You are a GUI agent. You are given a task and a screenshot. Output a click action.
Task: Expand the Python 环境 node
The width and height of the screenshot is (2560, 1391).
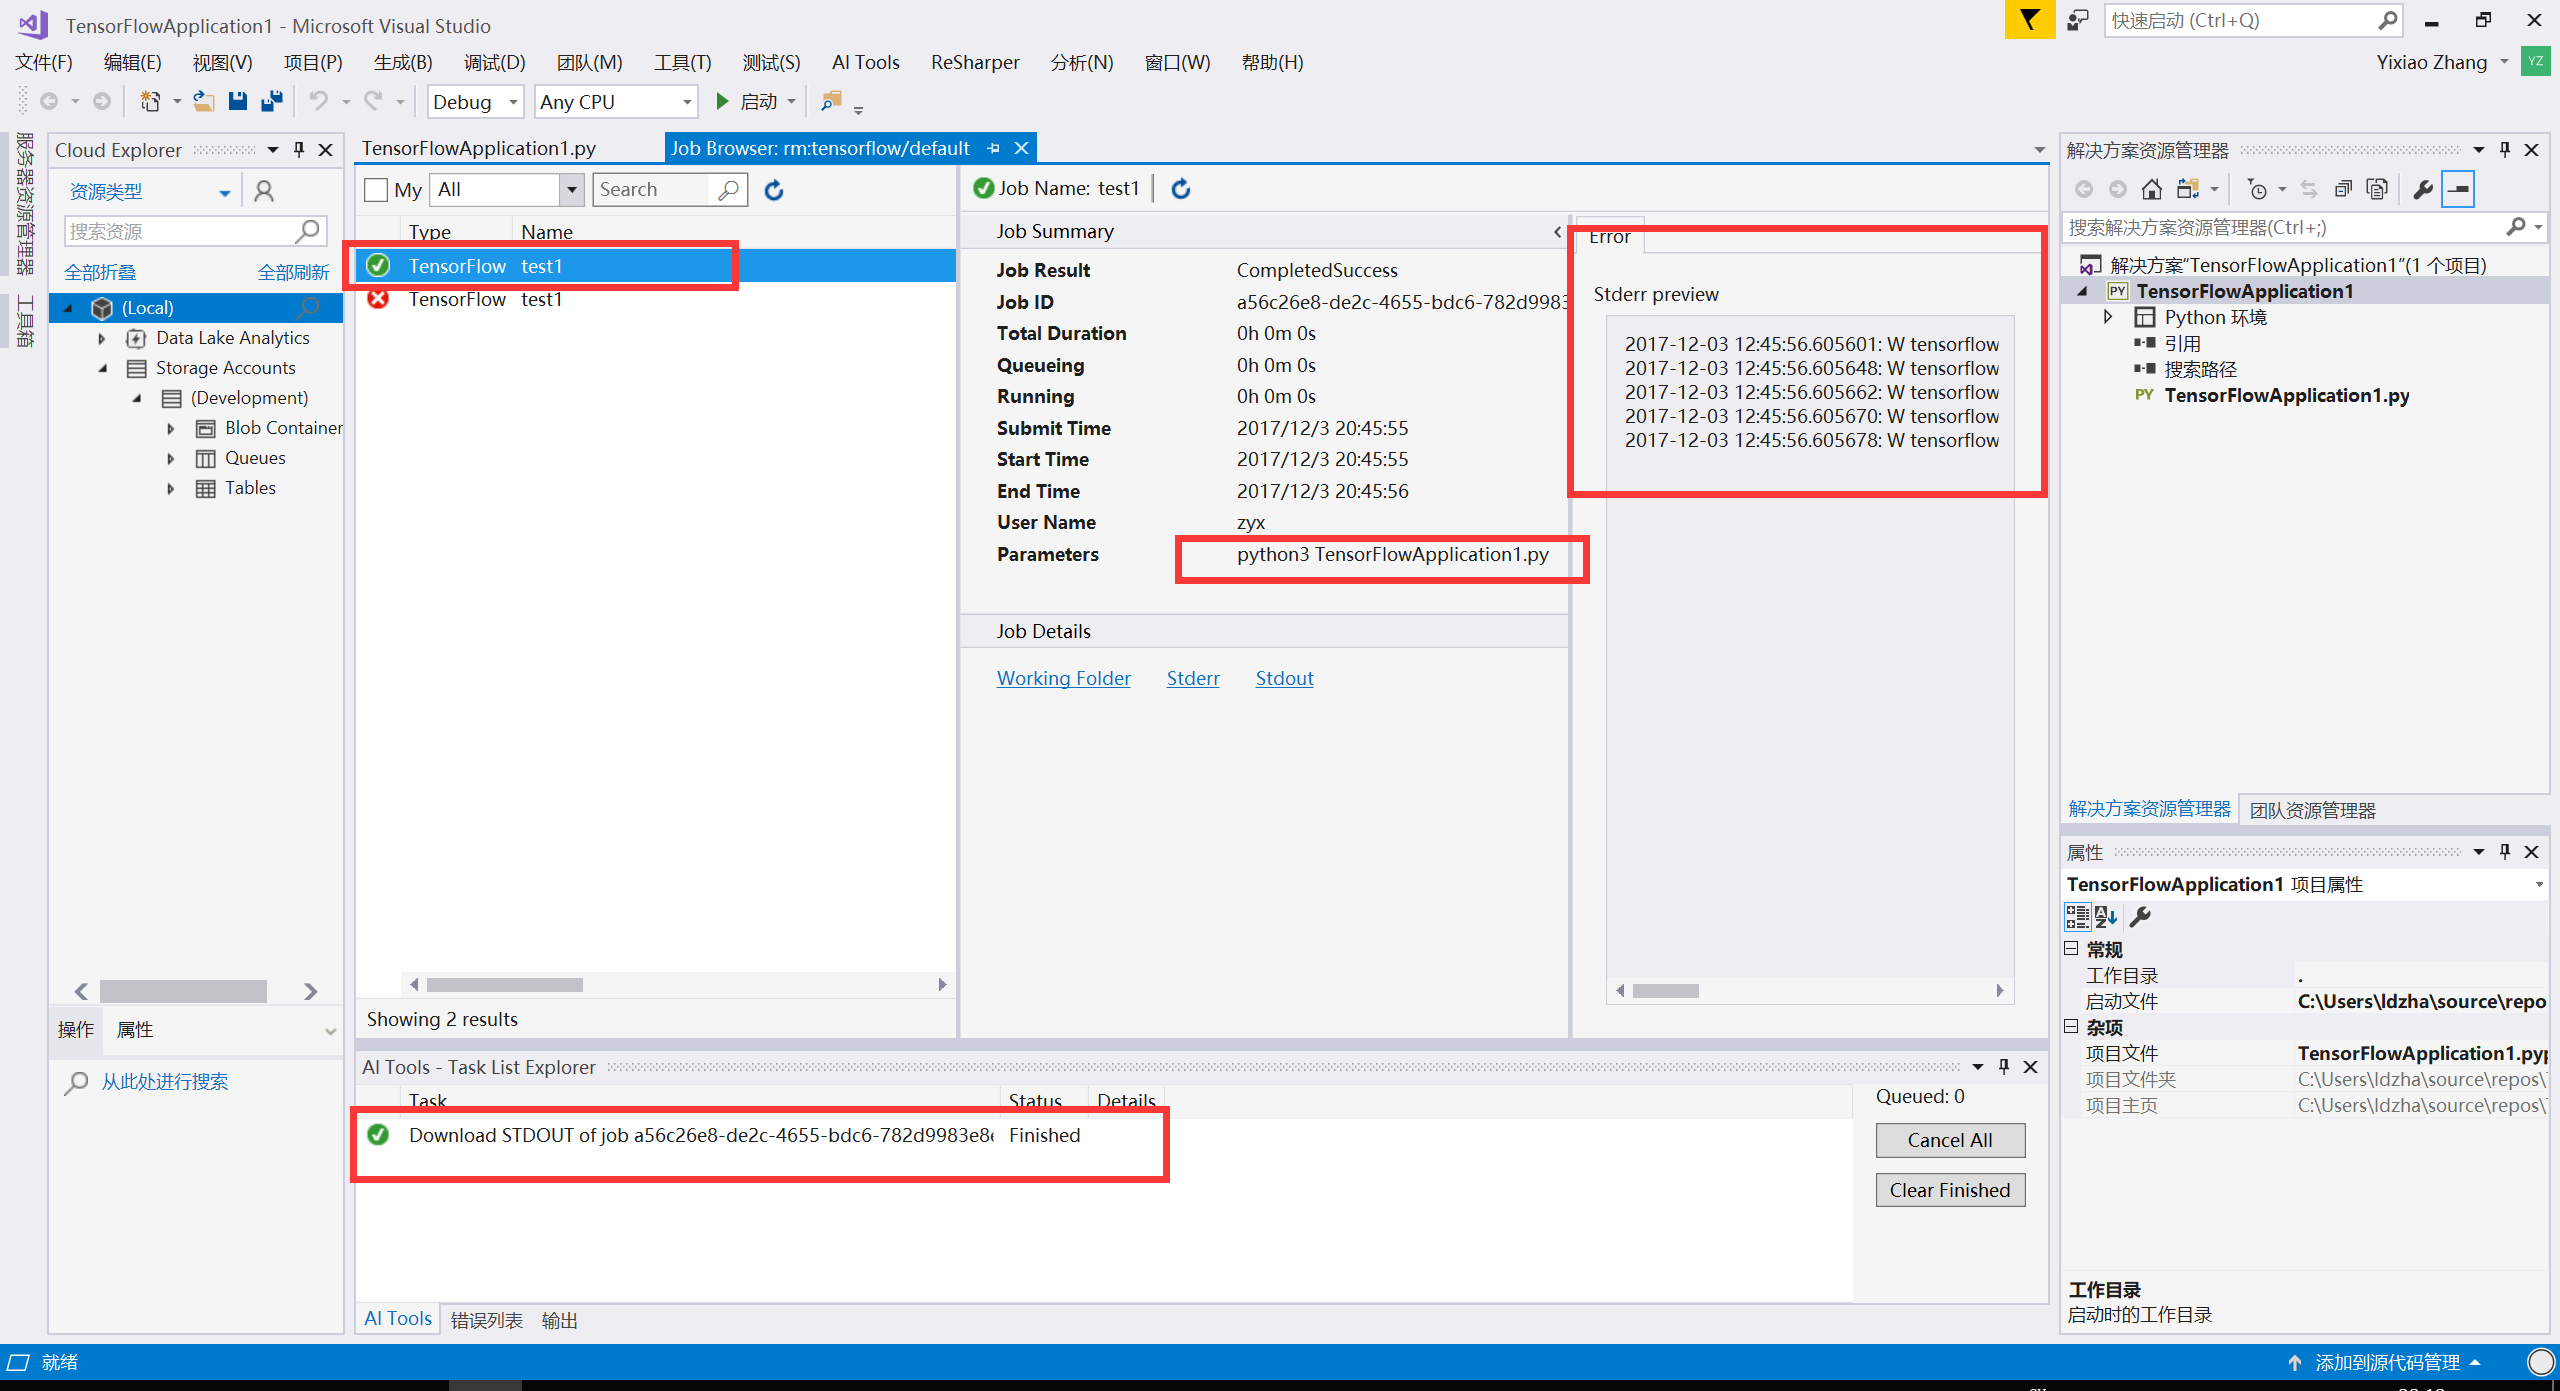pyautogui.click(x=2107, y=317)
